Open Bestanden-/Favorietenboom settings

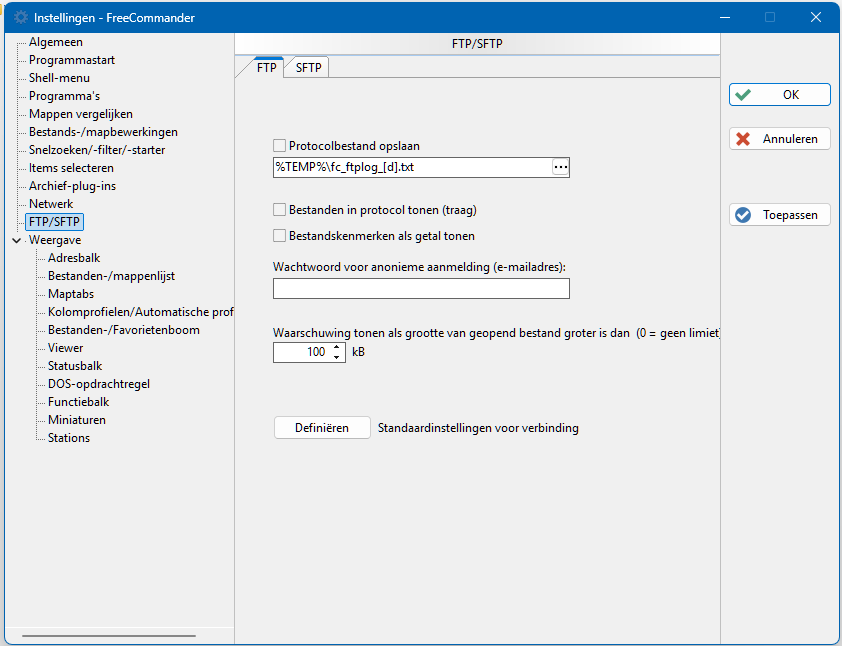[124, 330]
